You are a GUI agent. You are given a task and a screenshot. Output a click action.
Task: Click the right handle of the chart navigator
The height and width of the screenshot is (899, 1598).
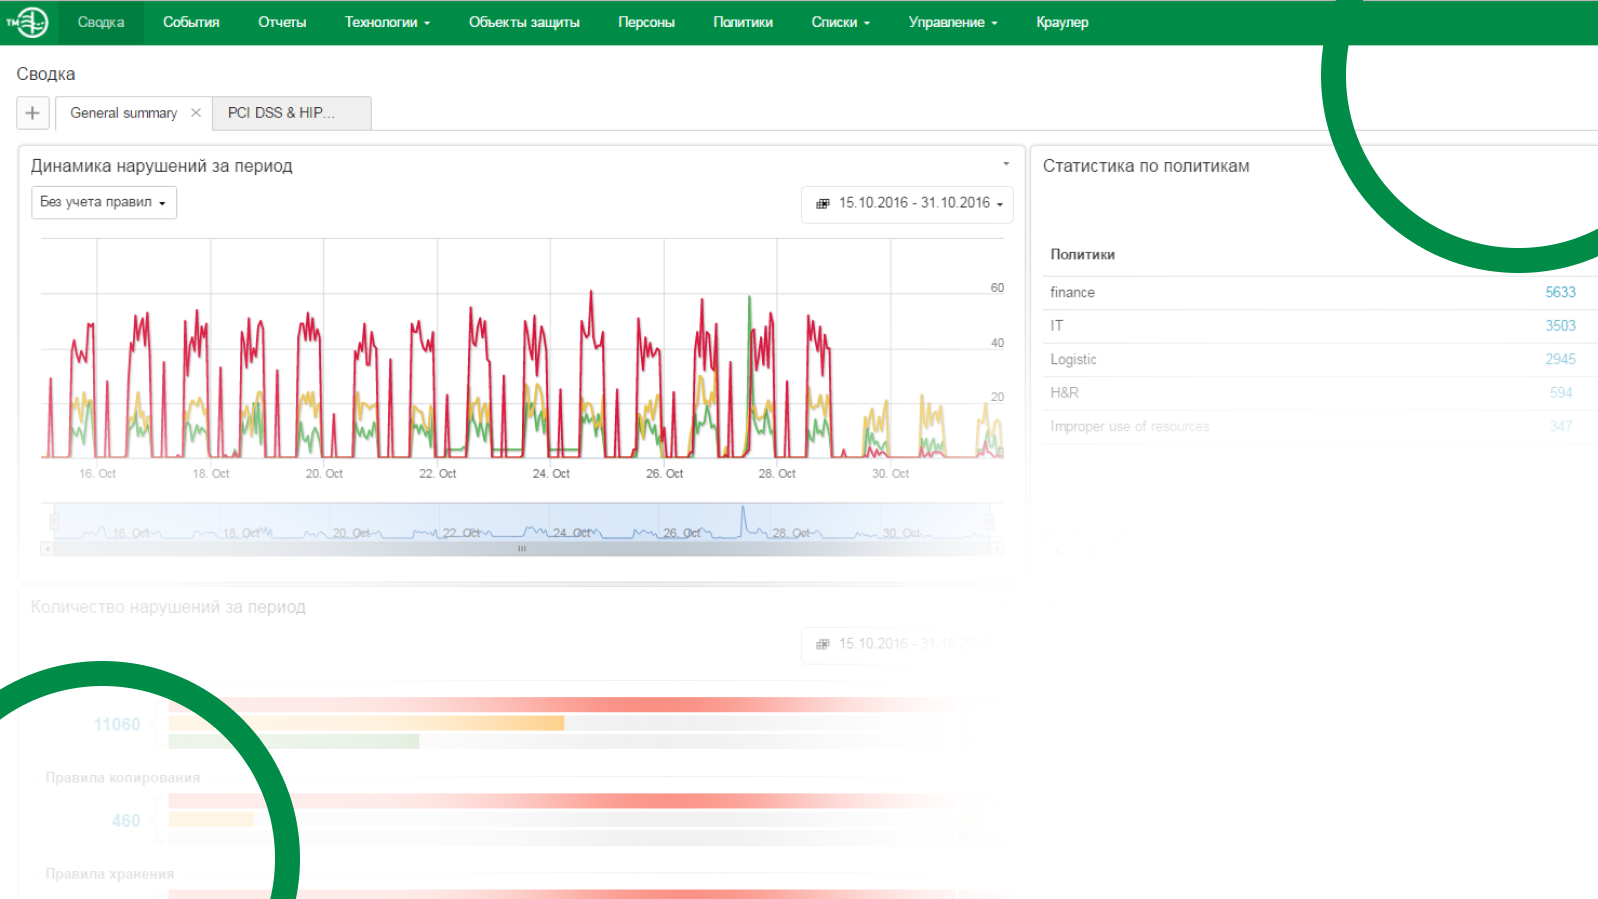tap(989, 521)
